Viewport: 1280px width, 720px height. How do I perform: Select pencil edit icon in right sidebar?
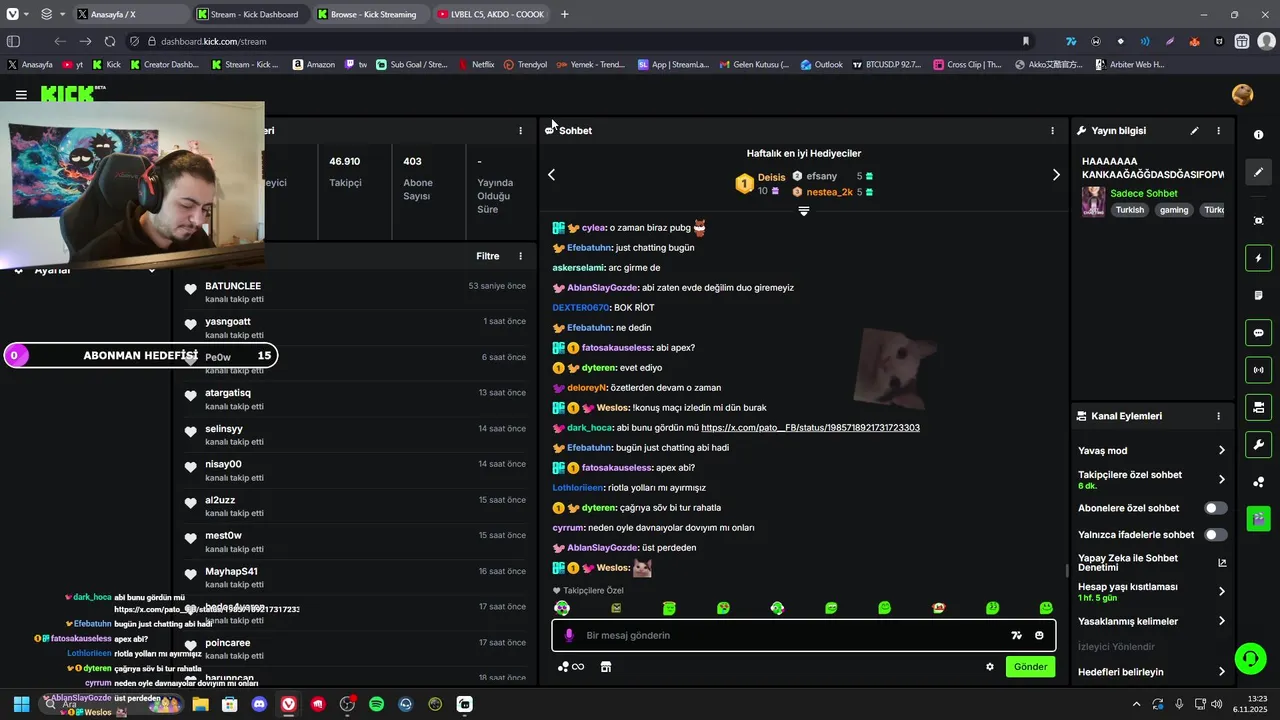tap(1259, 172)
